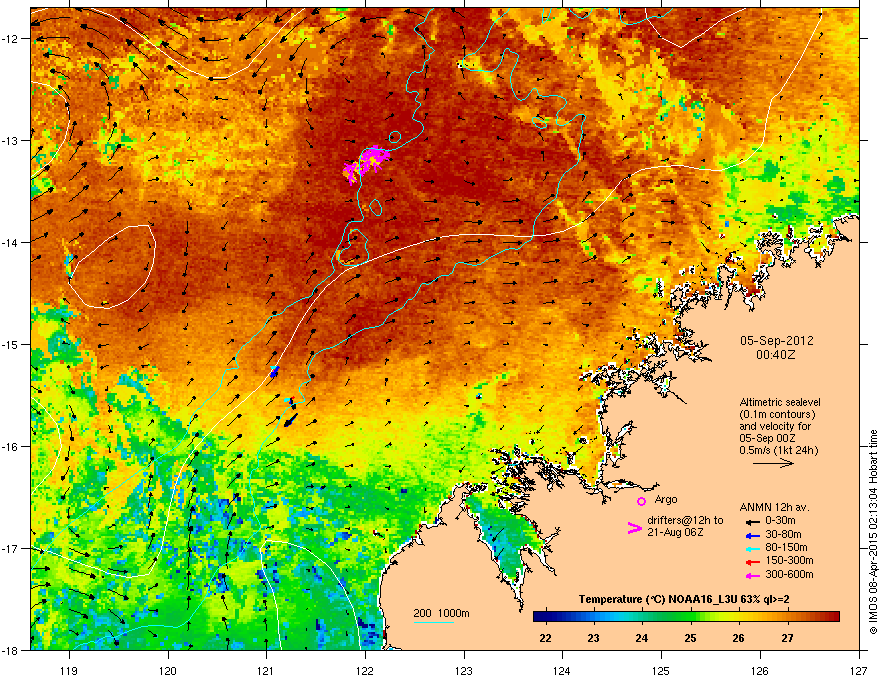Click the longitude axis label 125
This screenshot has width=880, height=680.
[x=661, y=671]
